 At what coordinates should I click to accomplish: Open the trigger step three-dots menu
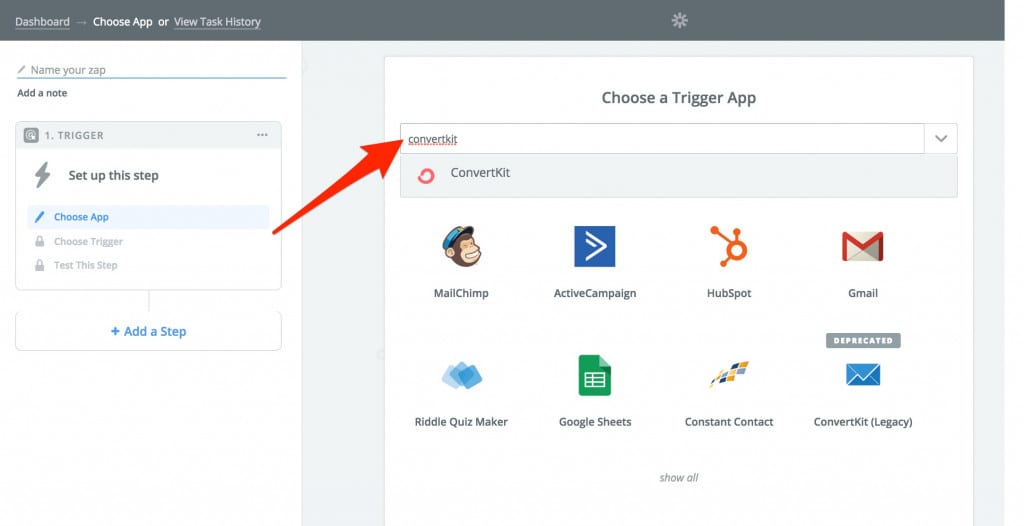263,135
